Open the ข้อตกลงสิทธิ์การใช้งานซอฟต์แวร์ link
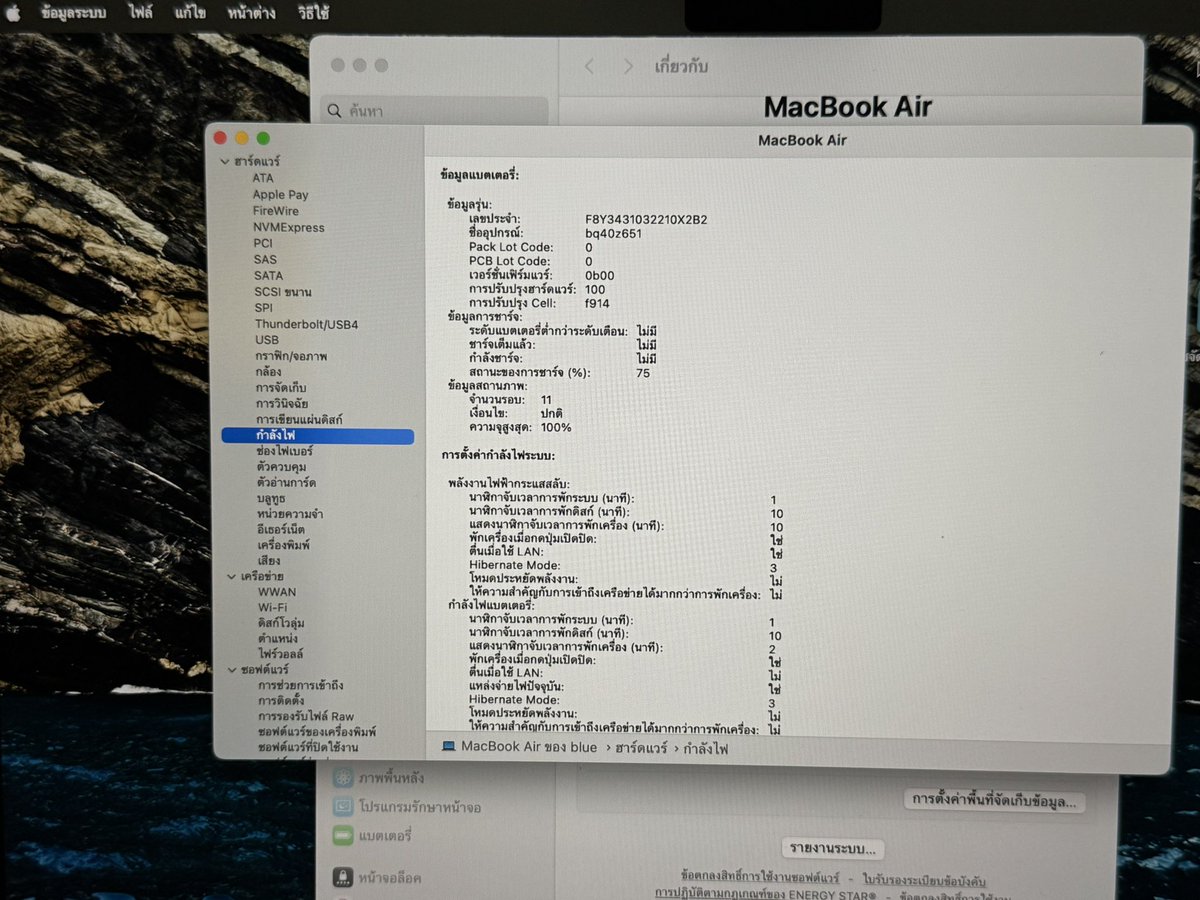 point(759,875)
